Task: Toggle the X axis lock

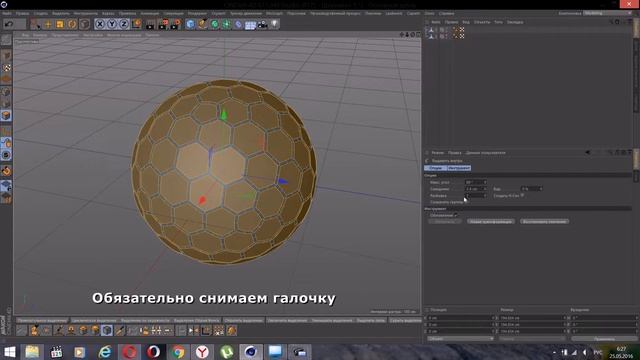Action: [x=100, y=24]
